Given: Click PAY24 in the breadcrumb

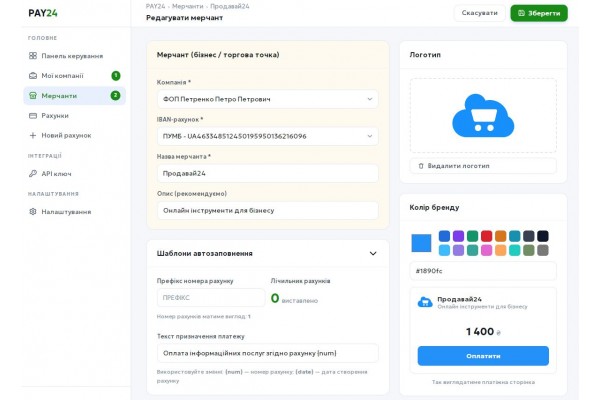Looking at the screenshot, I should [155, 6].
